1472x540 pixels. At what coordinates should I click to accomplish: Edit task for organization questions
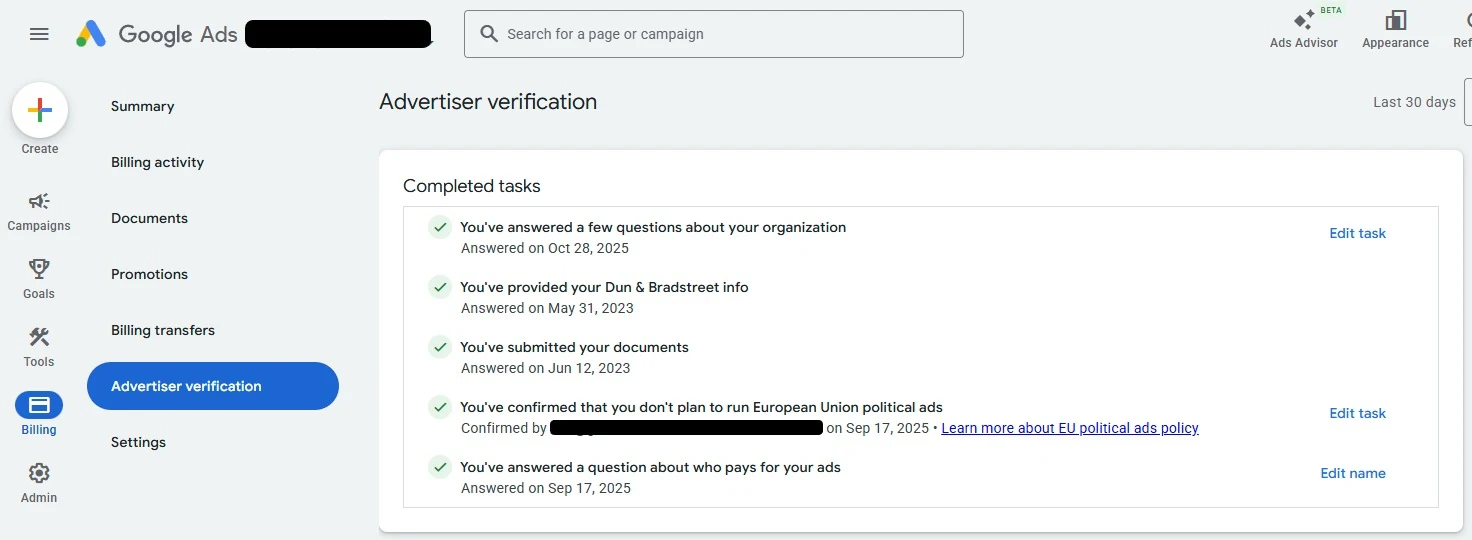coord(1357,233)
